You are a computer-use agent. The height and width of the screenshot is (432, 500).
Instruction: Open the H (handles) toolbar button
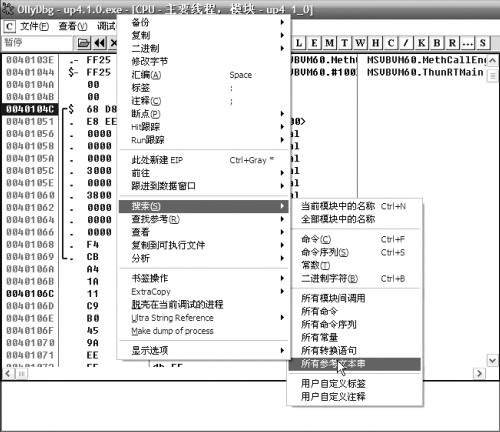pyautogui.click(x=376, y=43)
